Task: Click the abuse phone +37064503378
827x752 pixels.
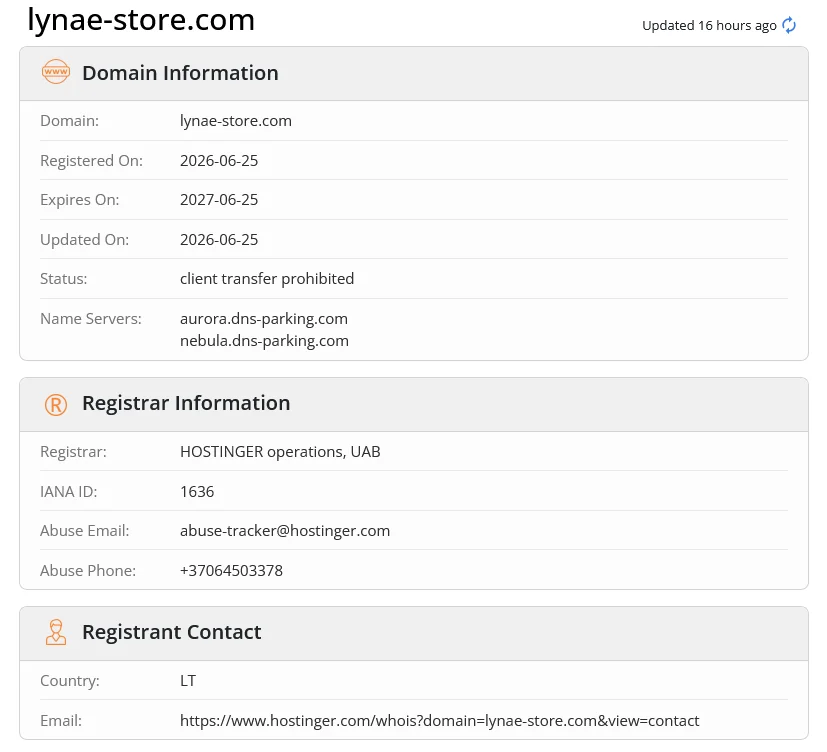Action: click(231, 571)
